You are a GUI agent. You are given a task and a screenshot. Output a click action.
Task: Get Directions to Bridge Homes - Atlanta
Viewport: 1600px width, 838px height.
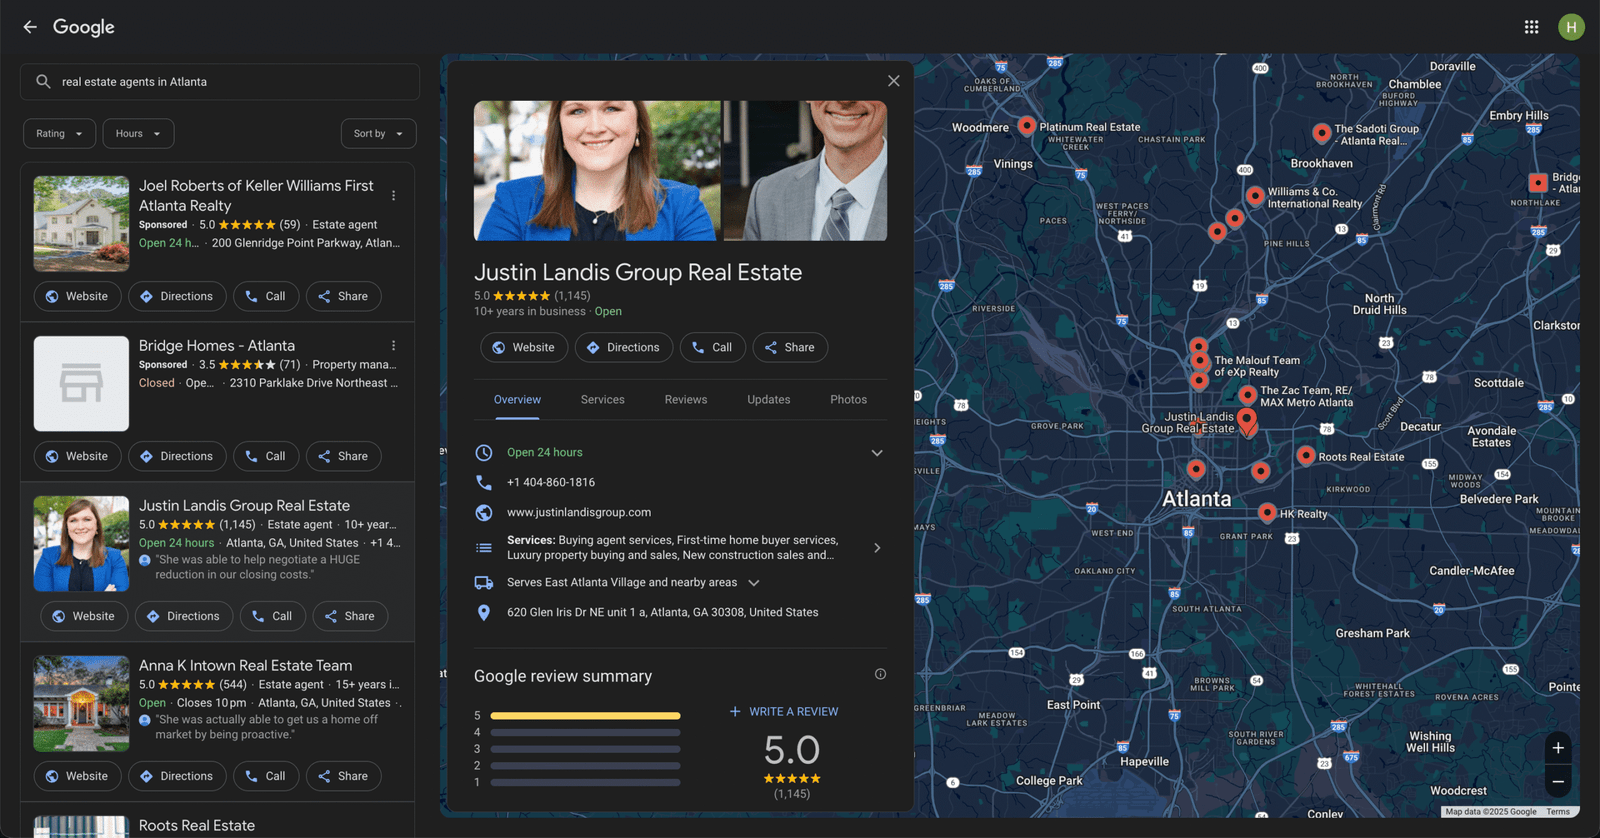coord(177,457)
